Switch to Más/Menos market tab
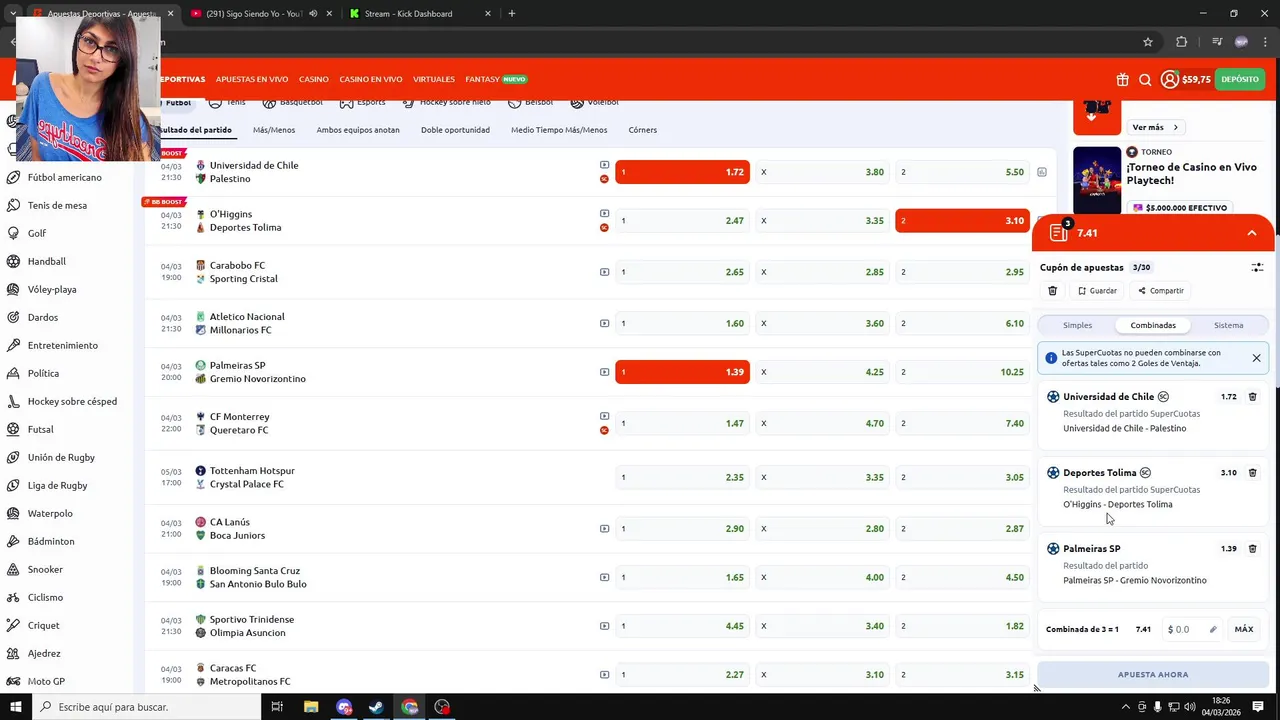This screenshot has height=720, width=1280. coord(274,130)
